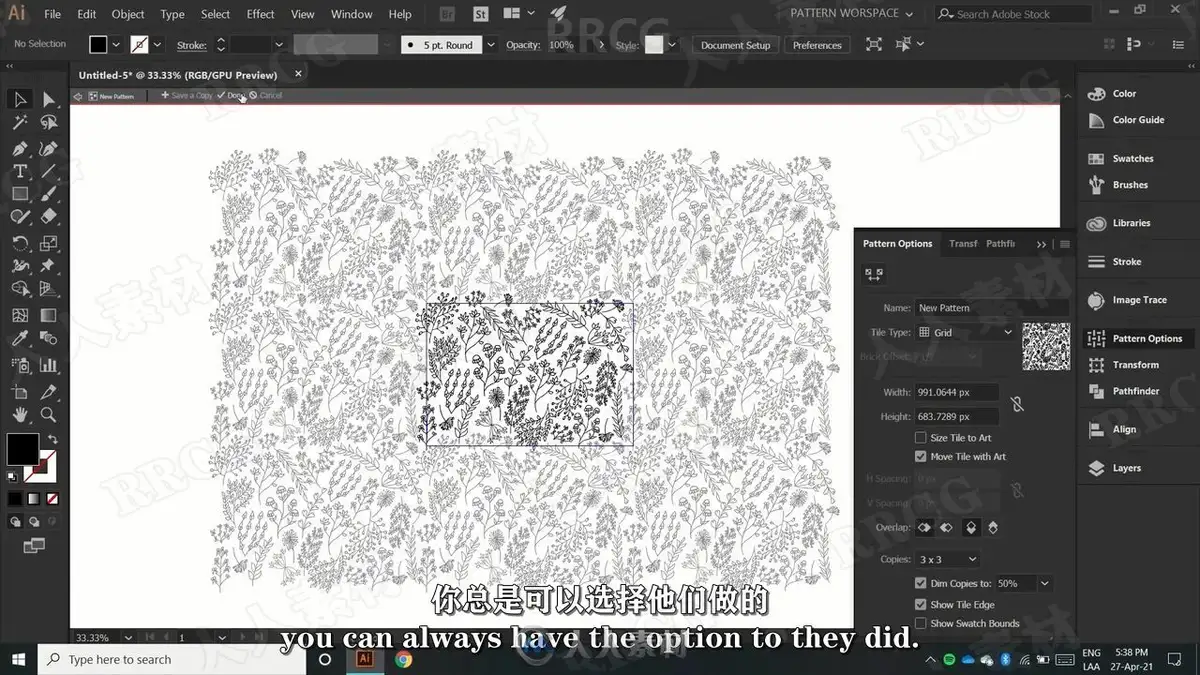This screenshot has height=675, width=1200.
Task: Open the Image Trace panel
Action: coord(1139,300)
